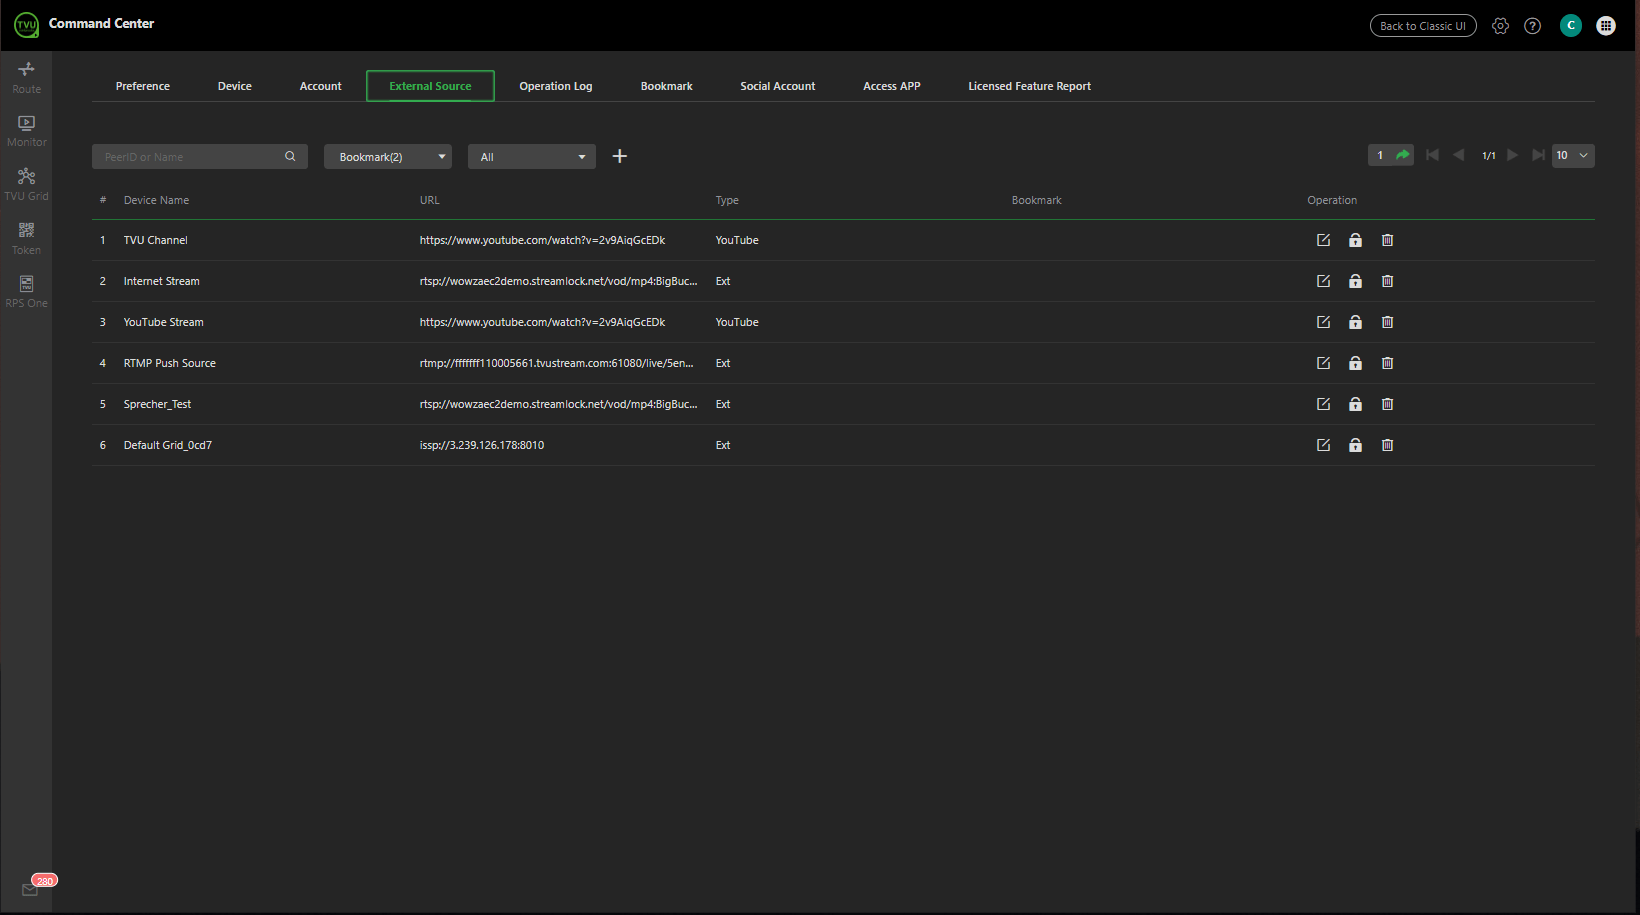The width and height of the screenshot is (1640, 915).
Task: Toggle the lock for Sprecher_Test
Action: pos(1355,404)
